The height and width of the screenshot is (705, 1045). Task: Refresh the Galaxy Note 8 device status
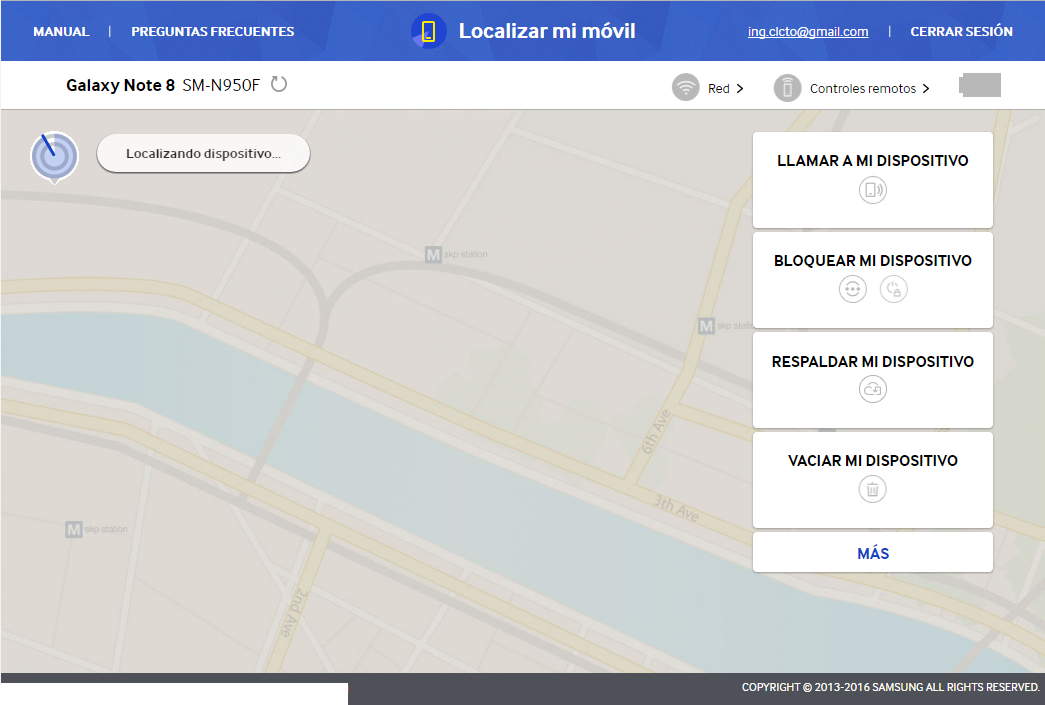[x=279, y=85]
